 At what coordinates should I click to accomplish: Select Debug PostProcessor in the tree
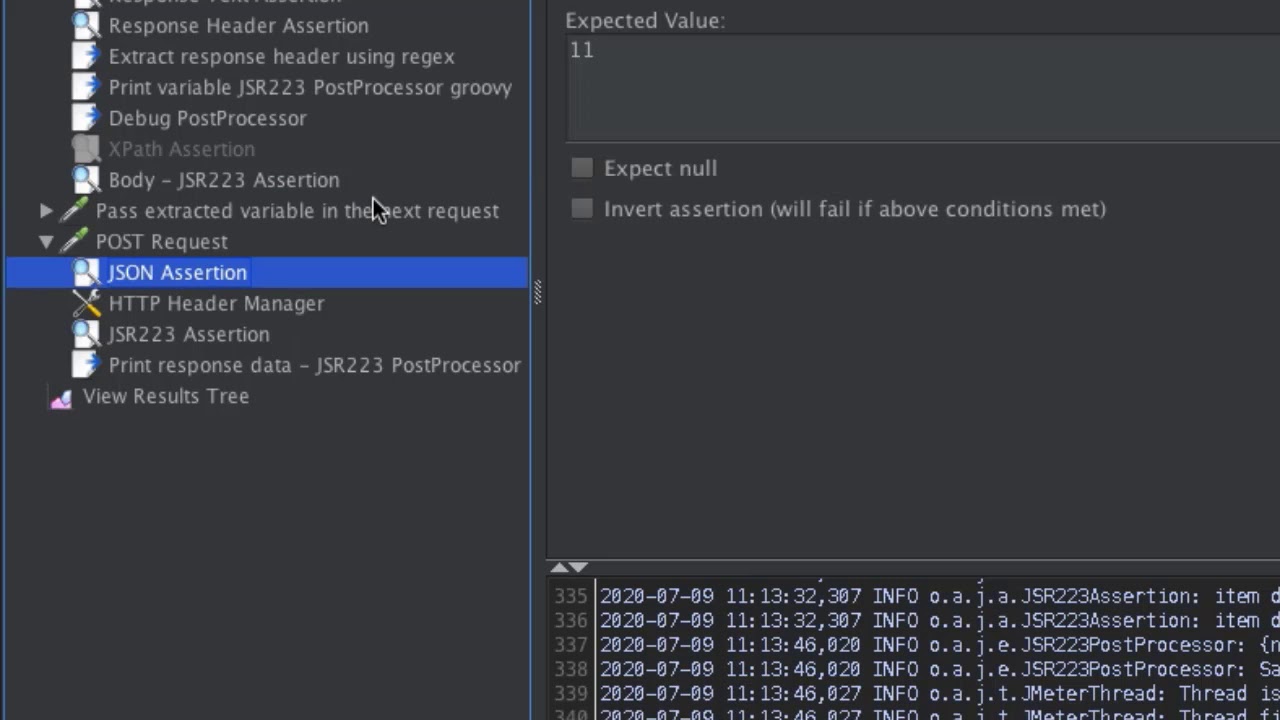point(207,119)
